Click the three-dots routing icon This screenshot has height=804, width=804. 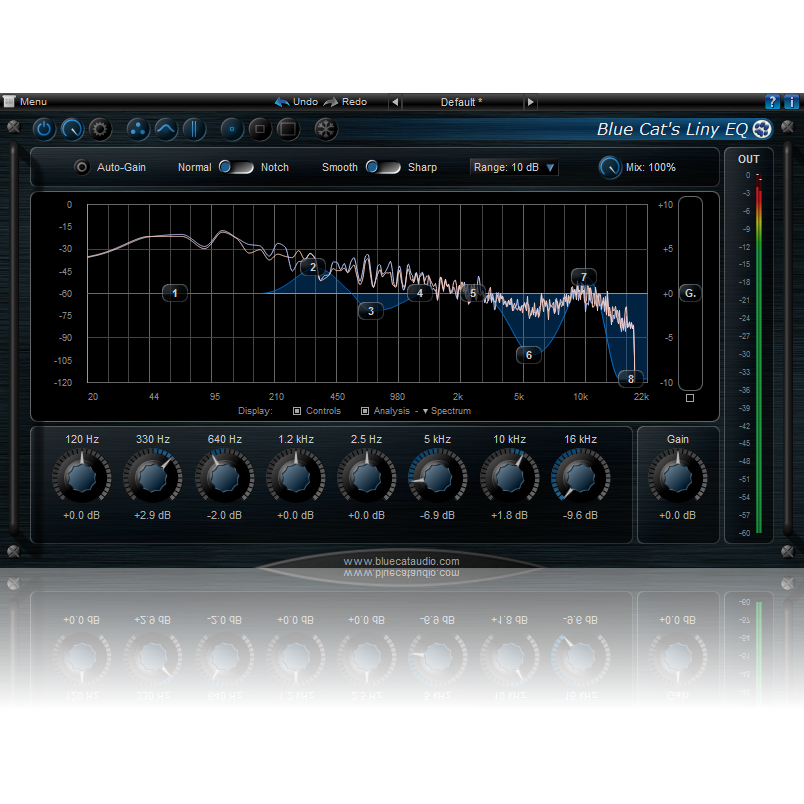click(x=138, y=129)
